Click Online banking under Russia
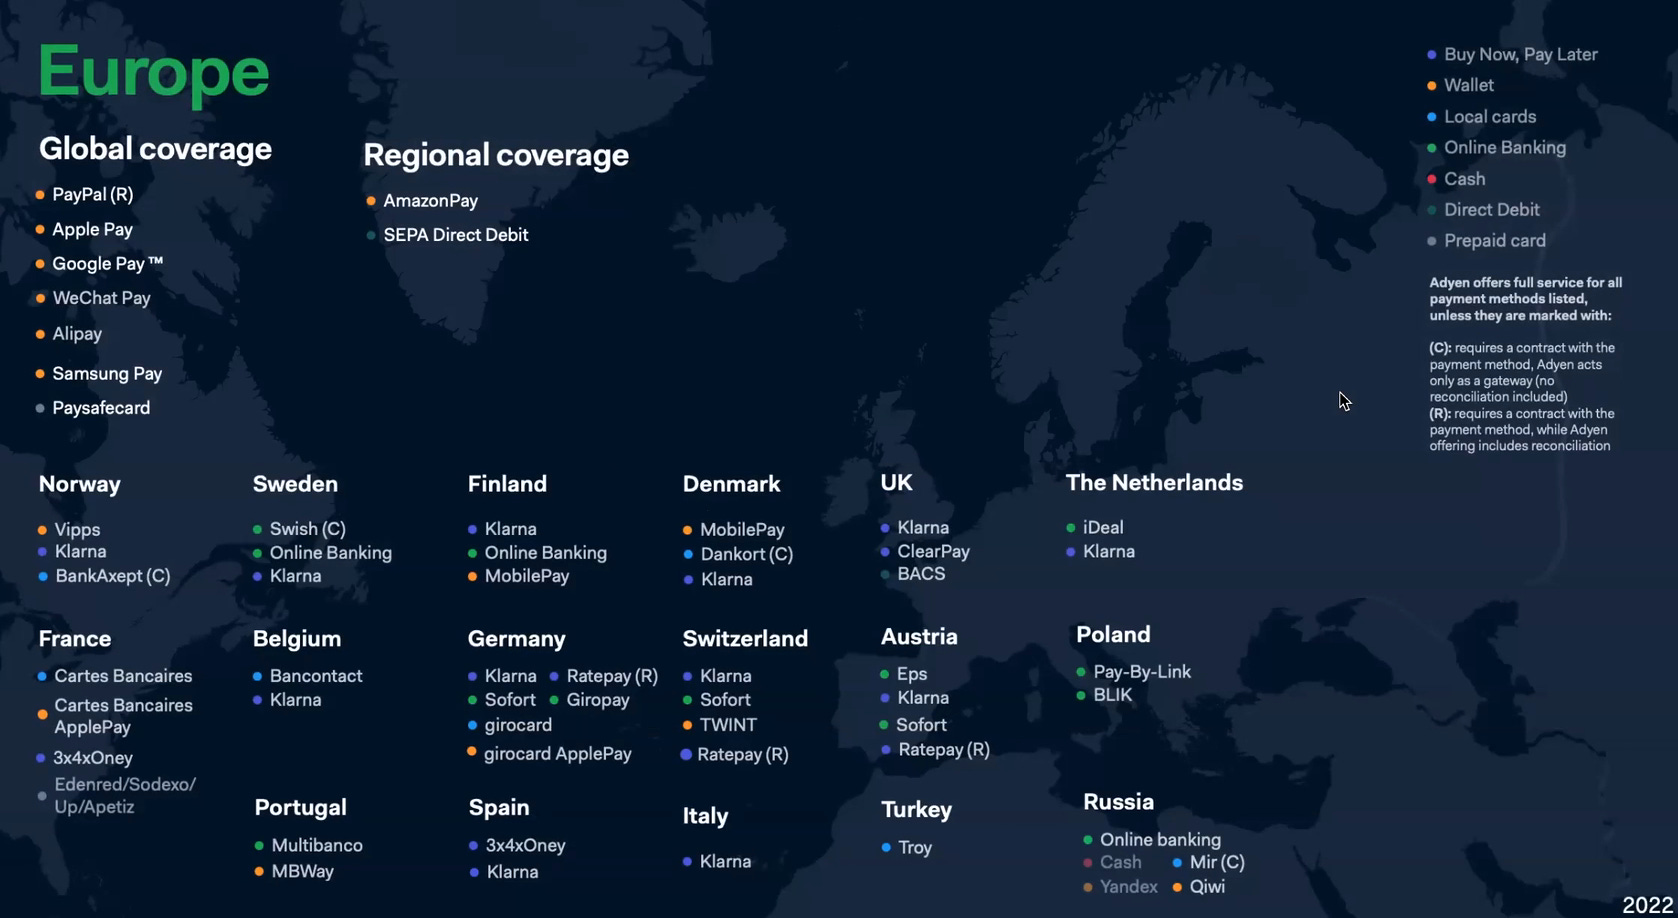Image resolution: width=1678 pixels, height=918 pixels. tap(1160, 840)
